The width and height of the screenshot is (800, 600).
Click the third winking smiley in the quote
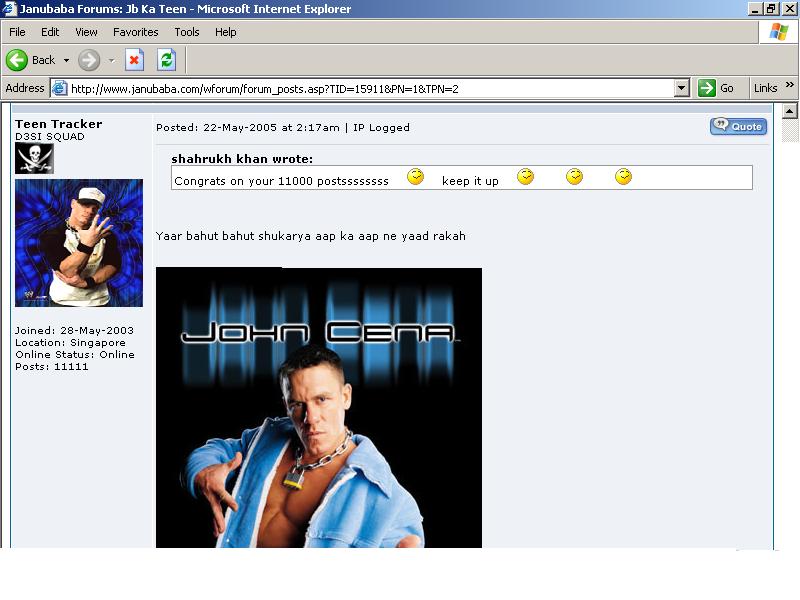[x=574, y=177]
